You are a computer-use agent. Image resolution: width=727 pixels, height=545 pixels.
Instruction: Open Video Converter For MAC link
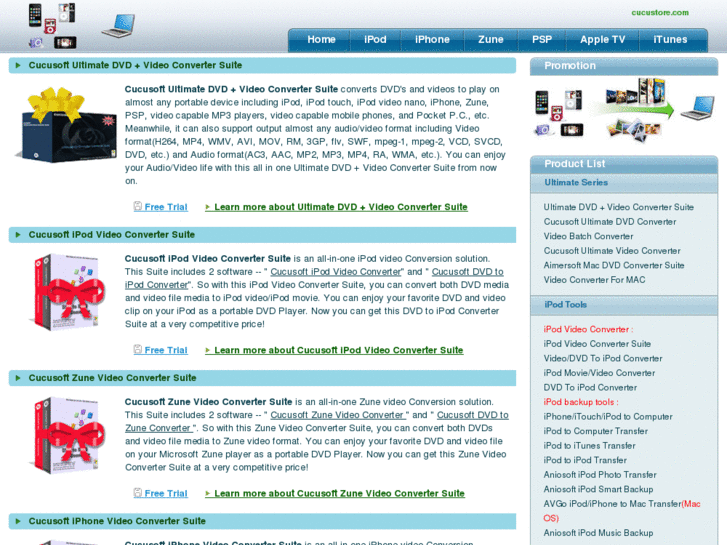pyautogui.click(x=594, y=280)
